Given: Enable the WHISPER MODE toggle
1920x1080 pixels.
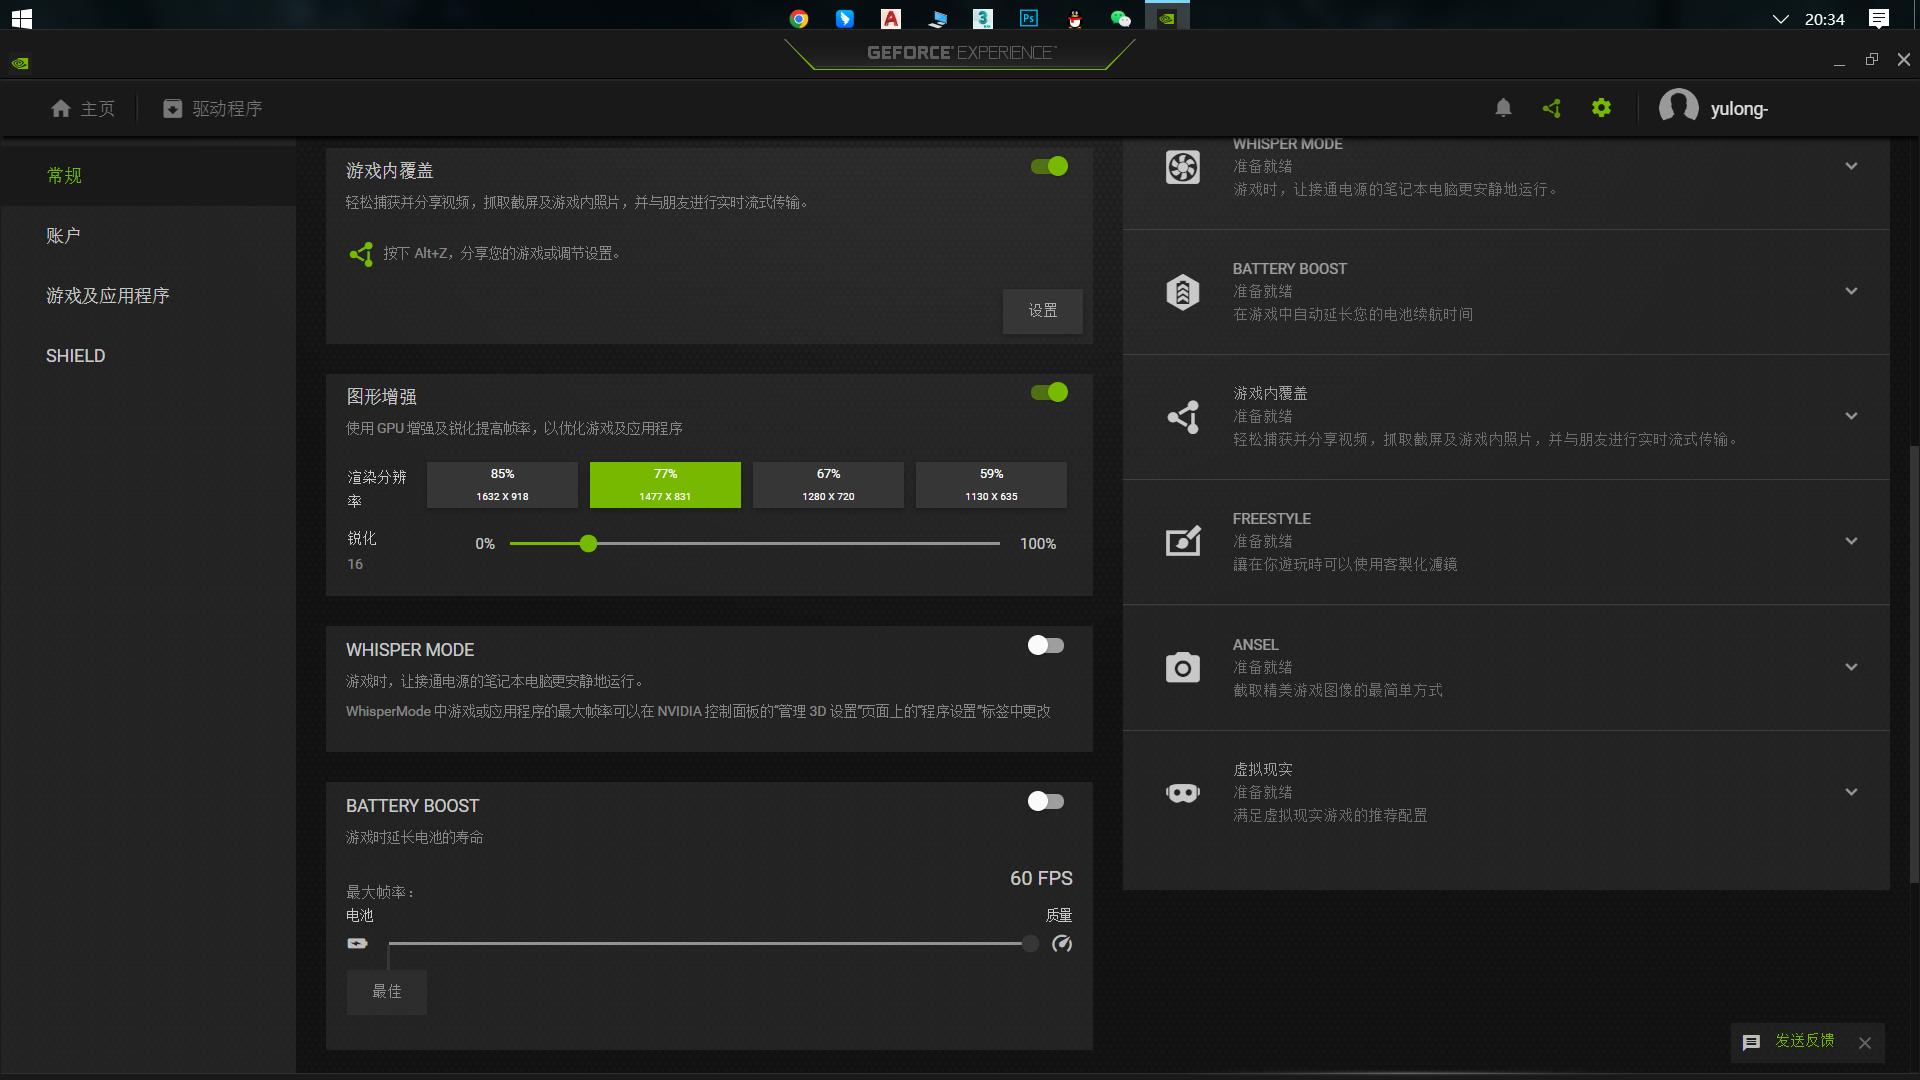Looking at the screenshot, I should point(1045,646).
